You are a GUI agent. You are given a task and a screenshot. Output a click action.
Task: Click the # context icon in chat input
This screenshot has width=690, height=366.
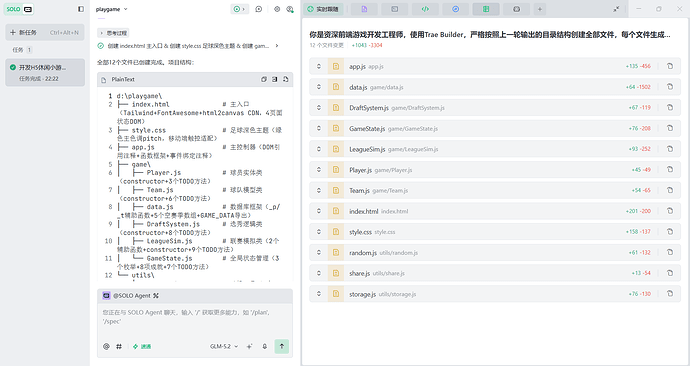pos(119,346)
